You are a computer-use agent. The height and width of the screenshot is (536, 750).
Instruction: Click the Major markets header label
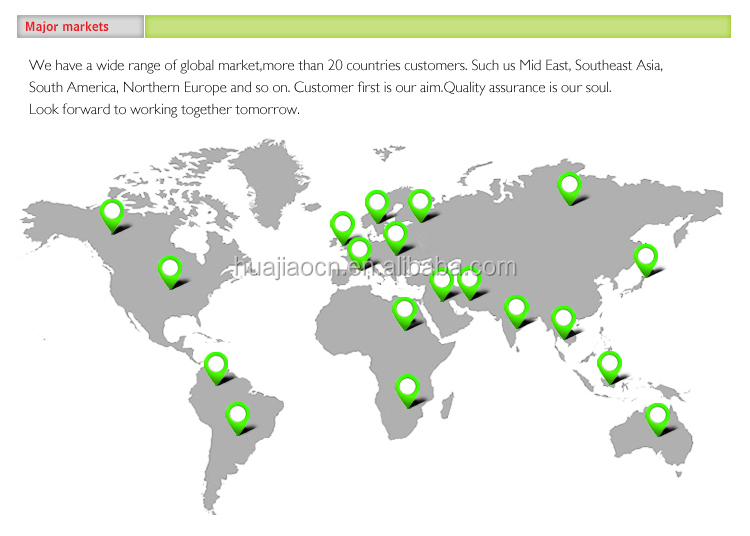tap(67, 27)
